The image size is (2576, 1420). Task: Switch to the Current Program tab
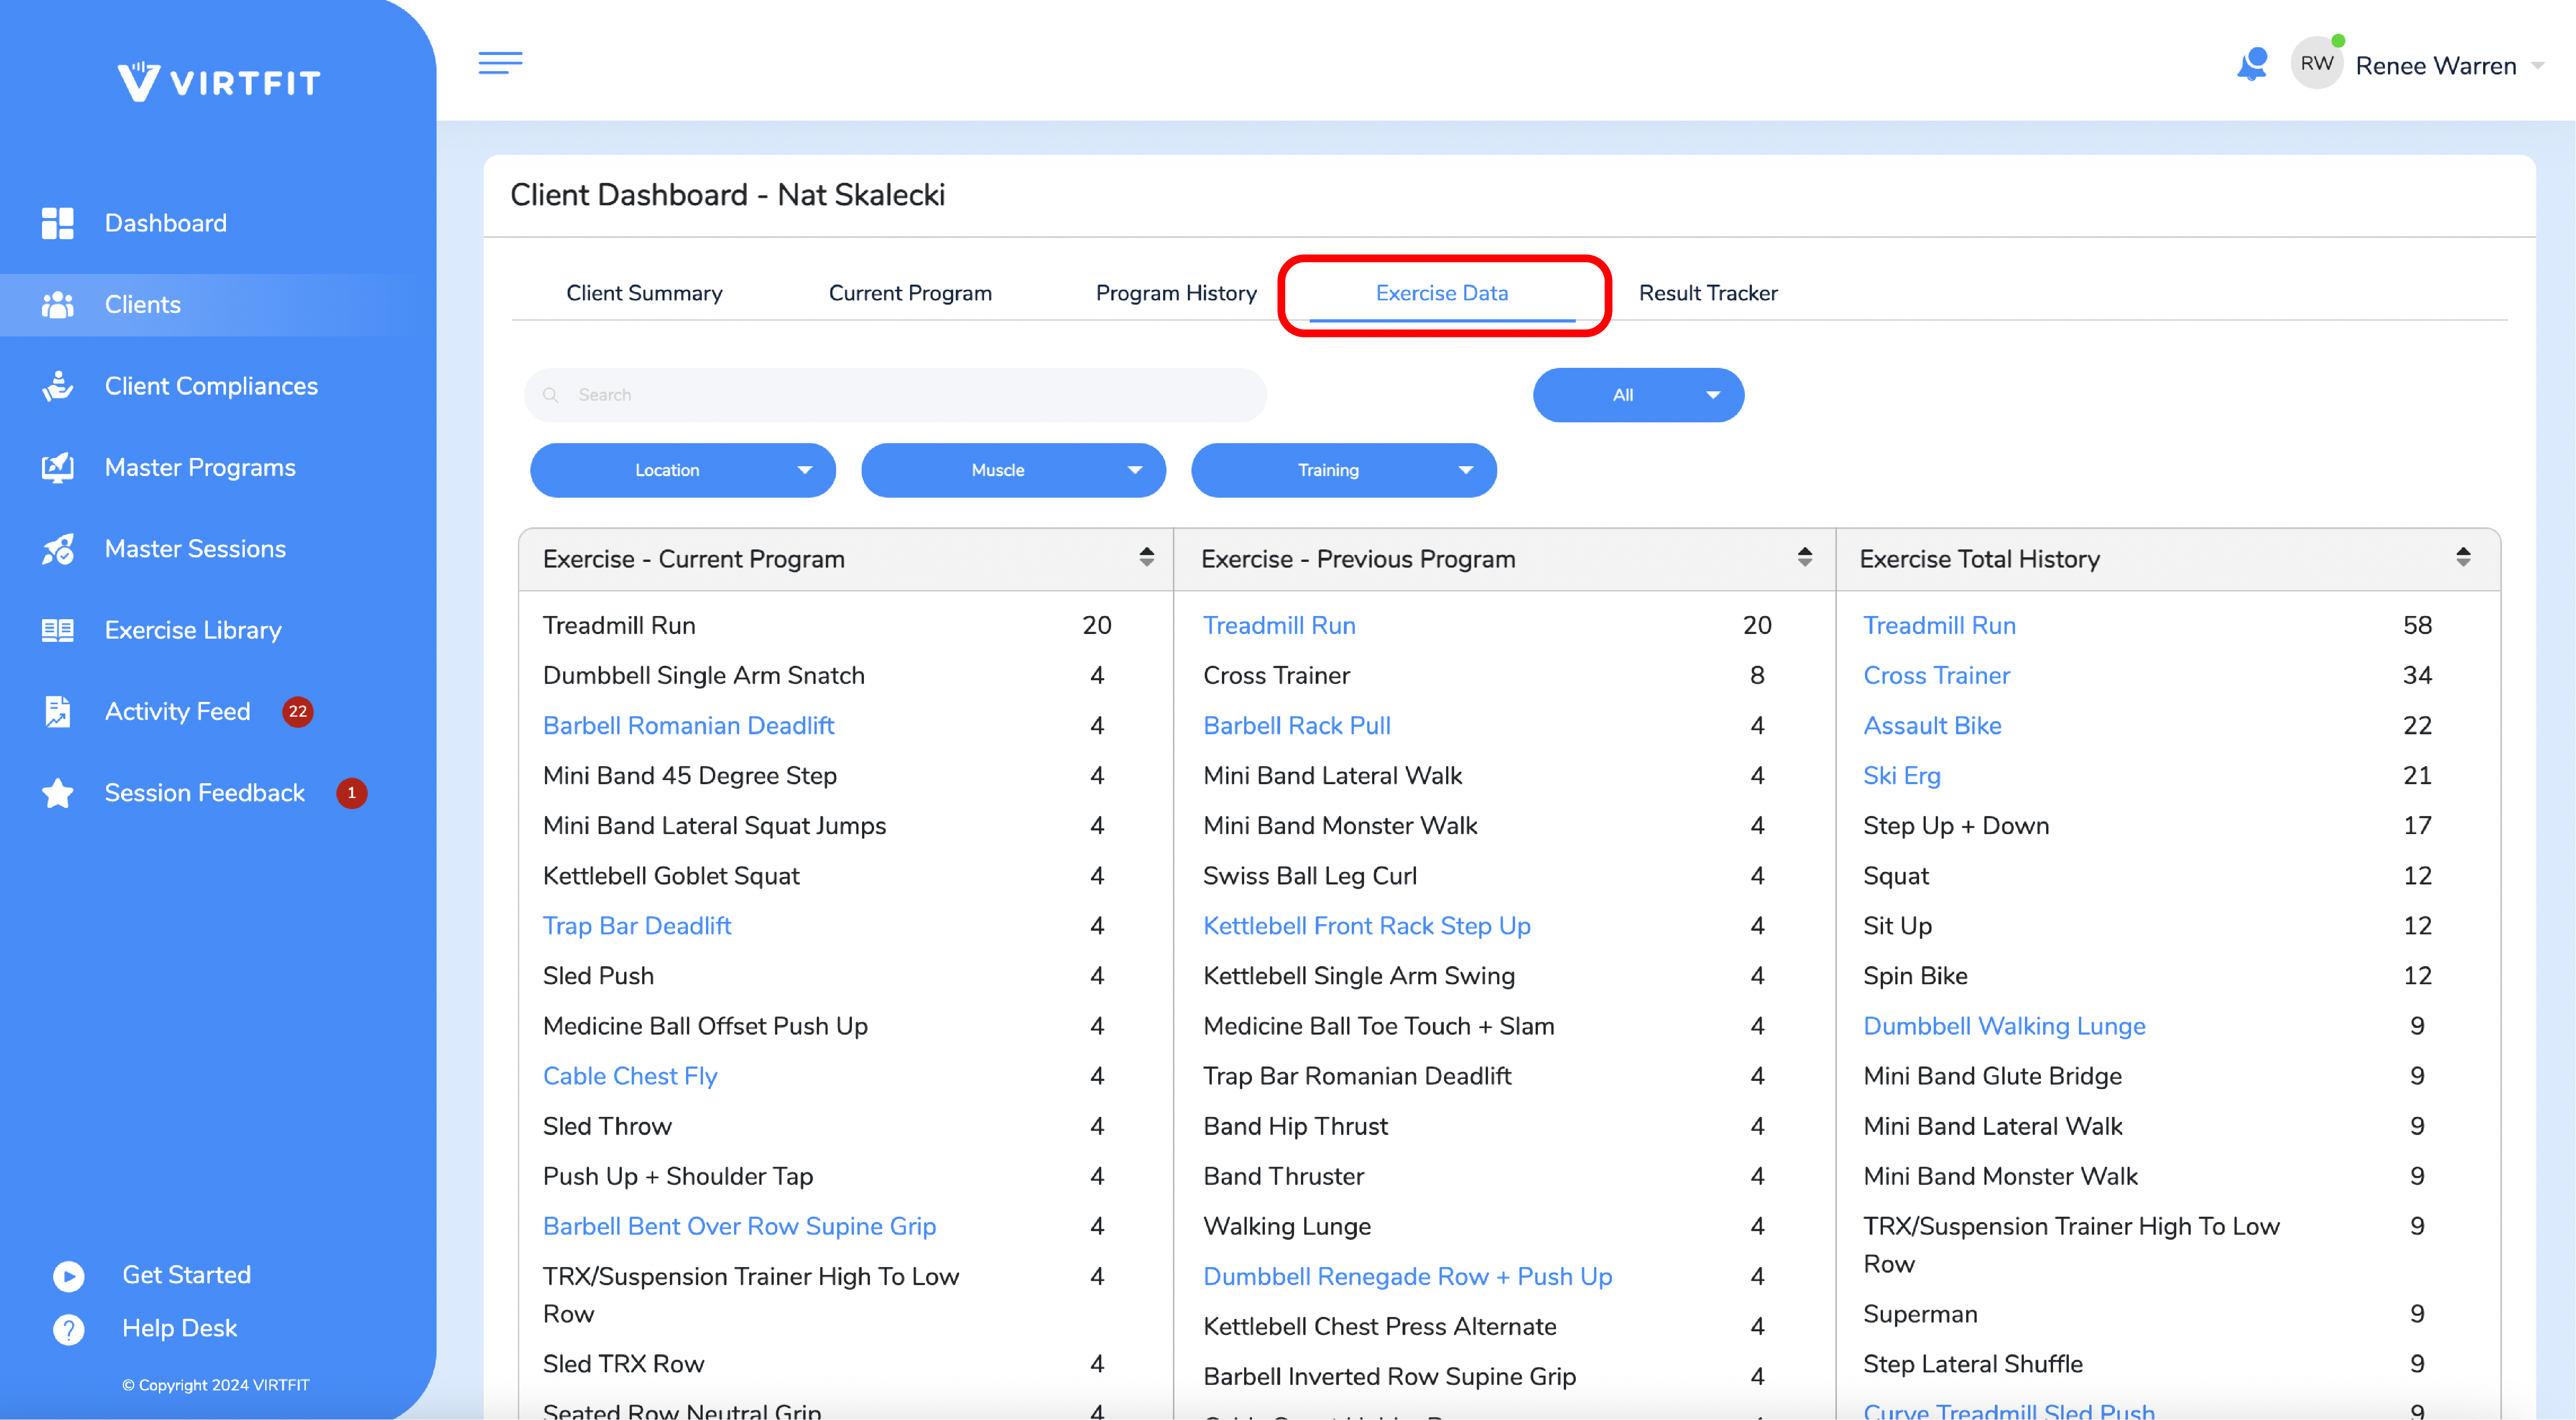[910, 293]
